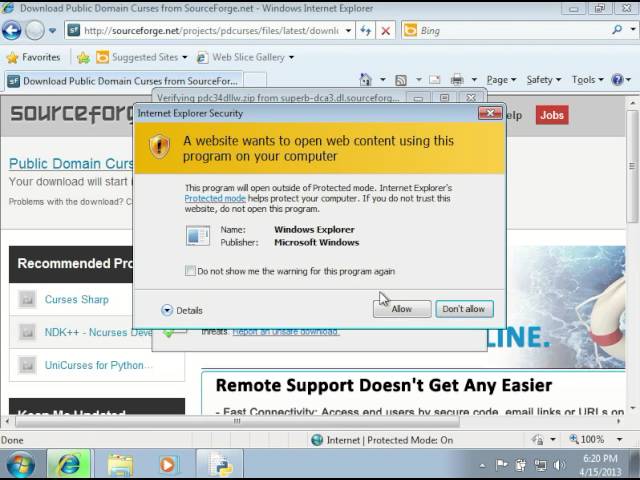Click the Bing search magnifier icon
The height and width of the screenshot is (480, 640).
pos(617,31)
